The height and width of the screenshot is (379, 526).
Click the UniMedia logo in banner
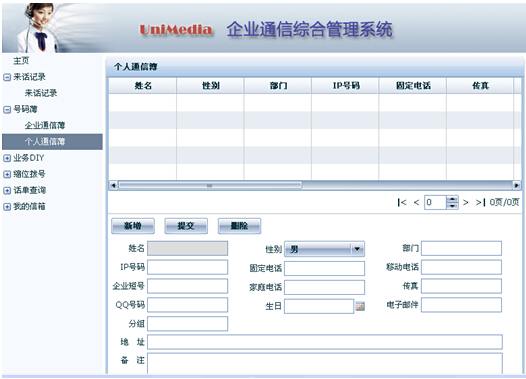click(x=176, y=30)
